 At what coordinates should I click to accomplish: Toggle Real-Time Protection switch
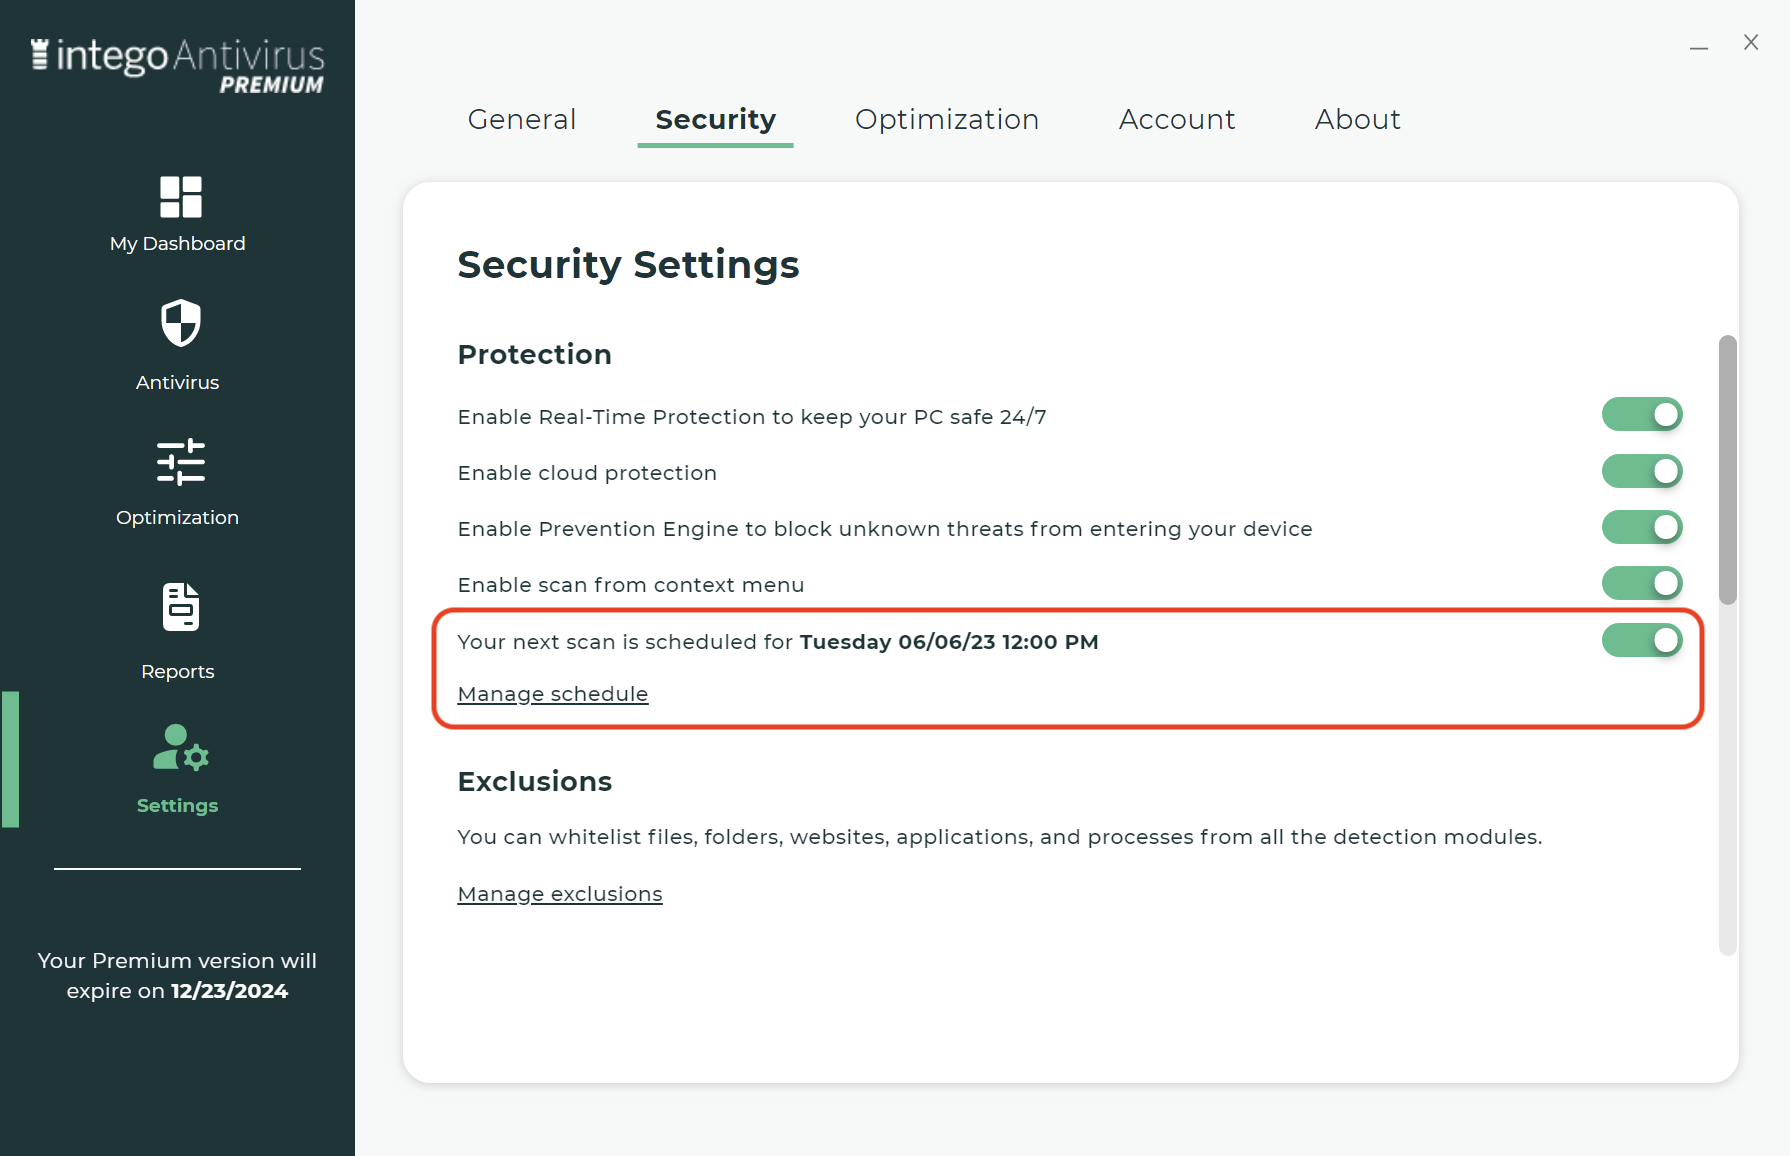[x=1642, y=415]
